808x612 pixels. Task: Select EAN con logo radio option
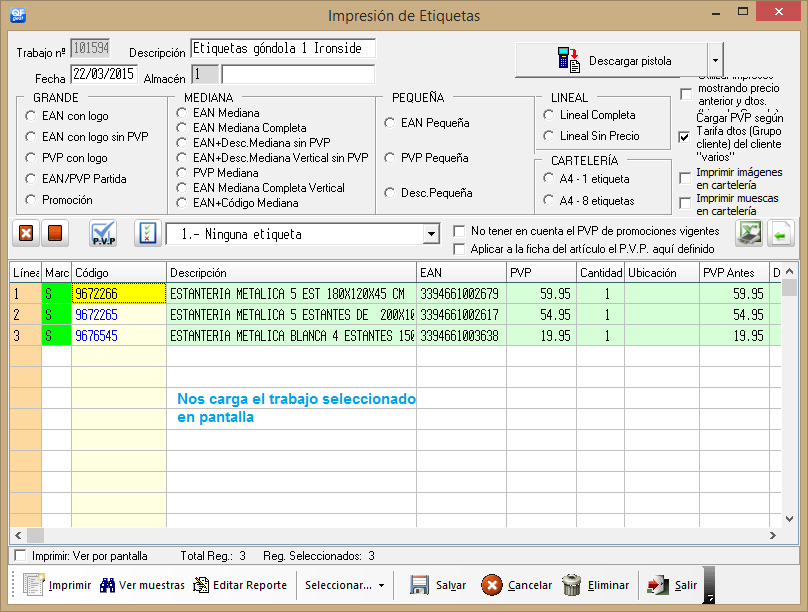click(x=30, y=116)
